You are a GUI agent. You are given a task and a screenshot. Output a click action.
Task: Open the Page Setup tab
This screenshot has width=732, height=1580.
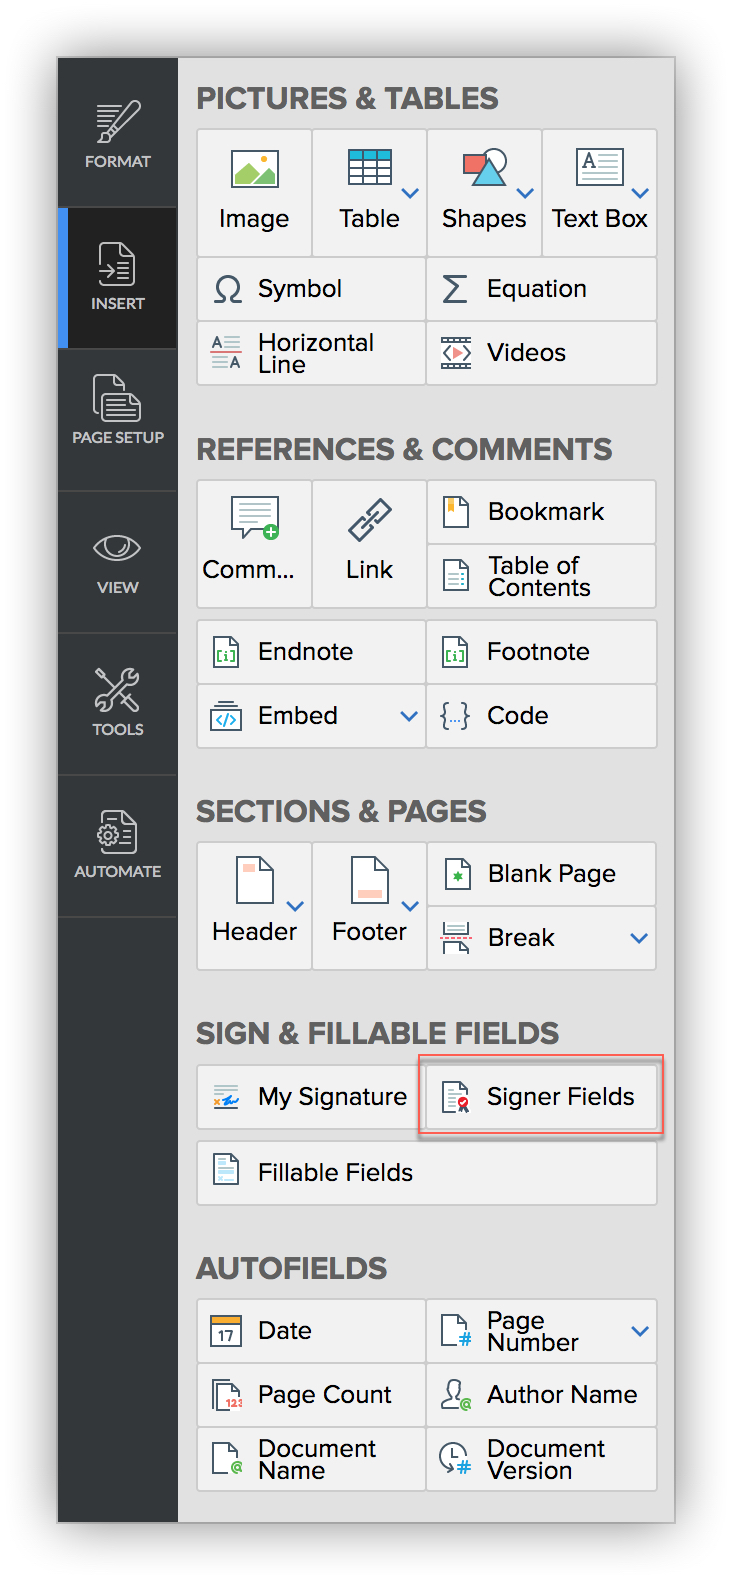(x=118, y=420)
